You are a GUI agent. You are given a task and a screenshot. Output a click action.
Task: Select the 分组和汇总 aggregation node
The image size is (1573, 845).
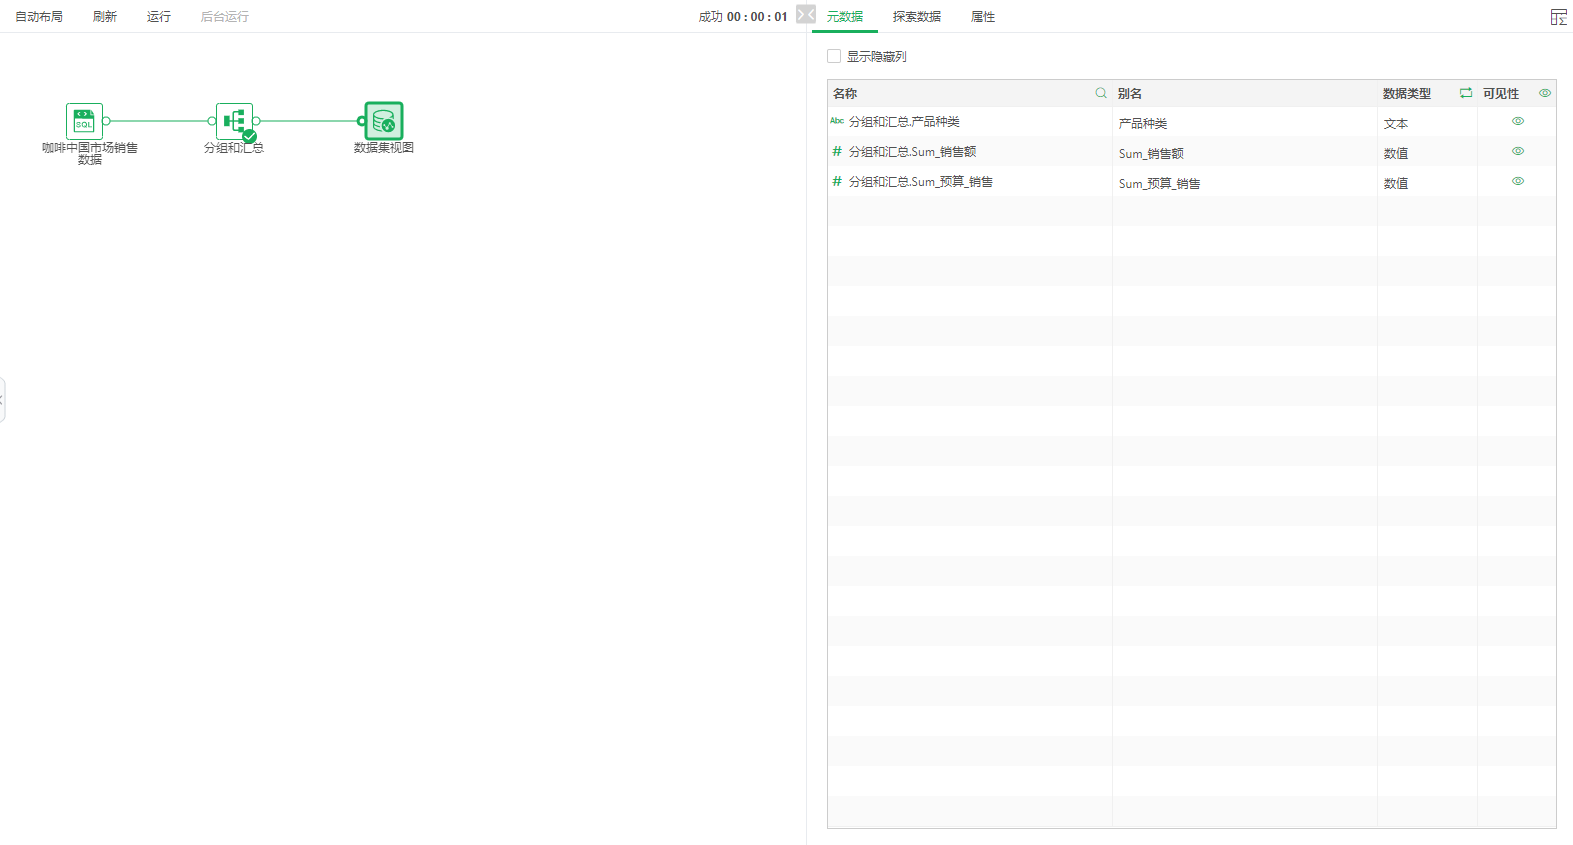click(x=234, y=121)
